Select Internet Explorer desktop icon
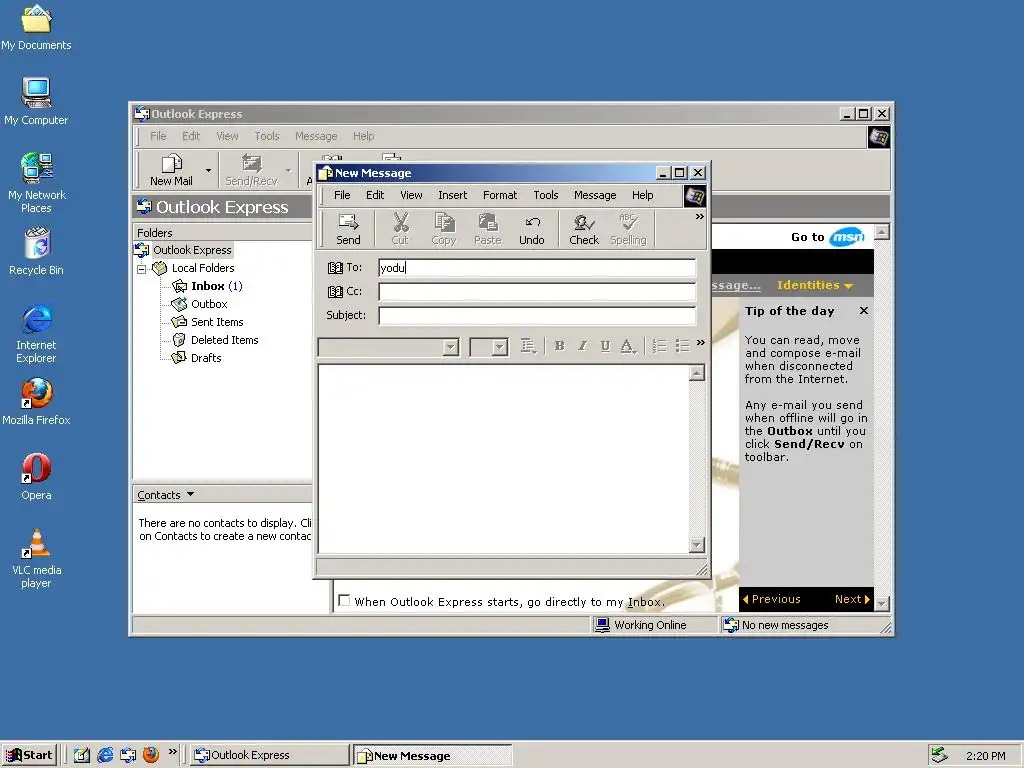The width and height of the screenshot is (1024, 768). click(36, 333)
